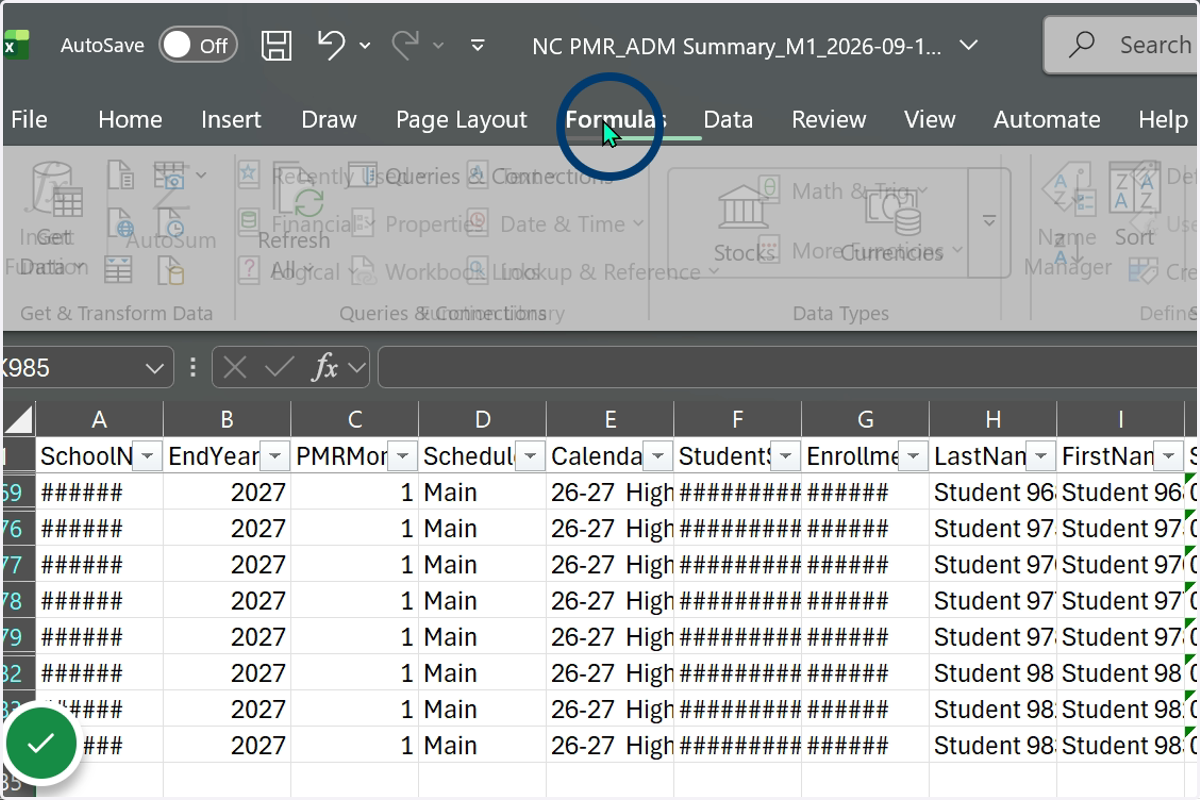Open Customize Quick Access Toolbar menu
The image size is (1200, 800).
tap(478, 45)
